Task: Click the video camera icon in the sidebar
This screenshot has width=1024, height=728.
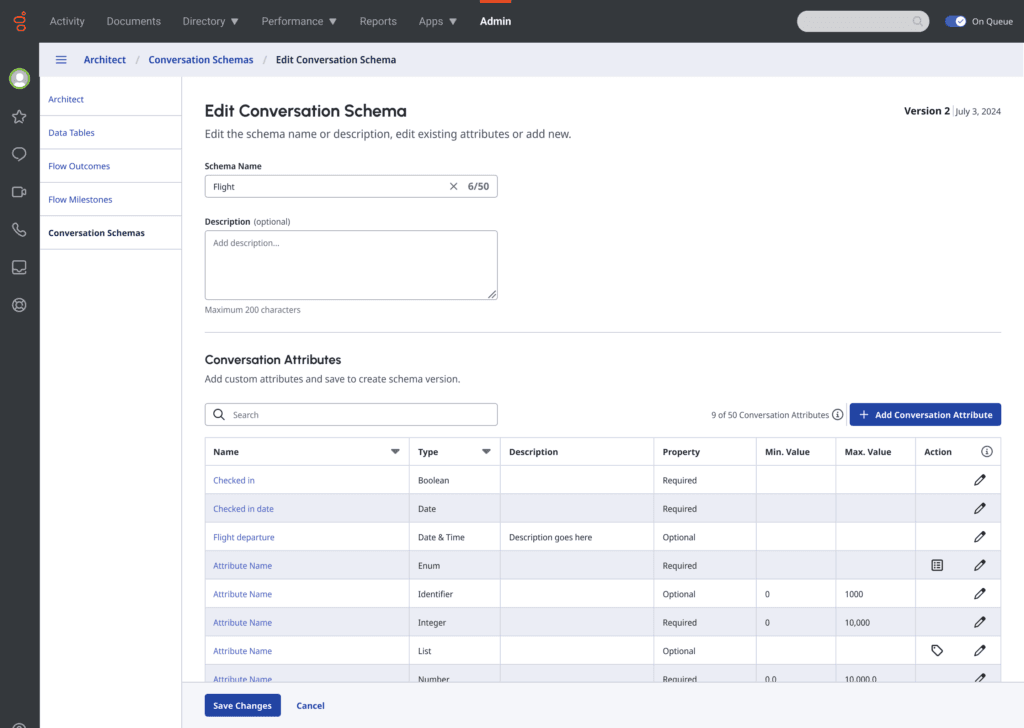Action: 18,191
